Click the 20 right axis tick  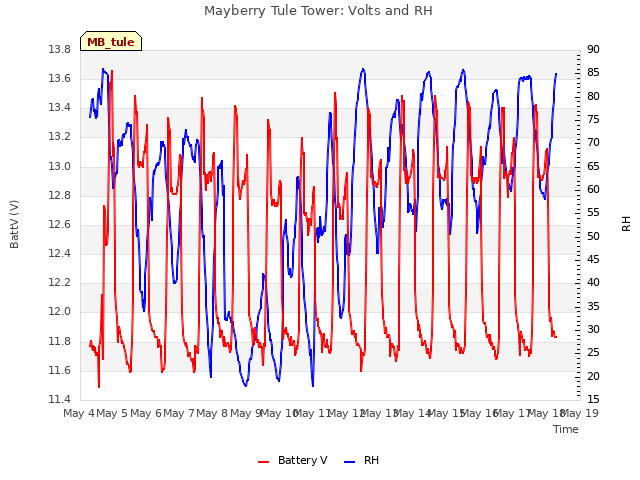[593, 376]
